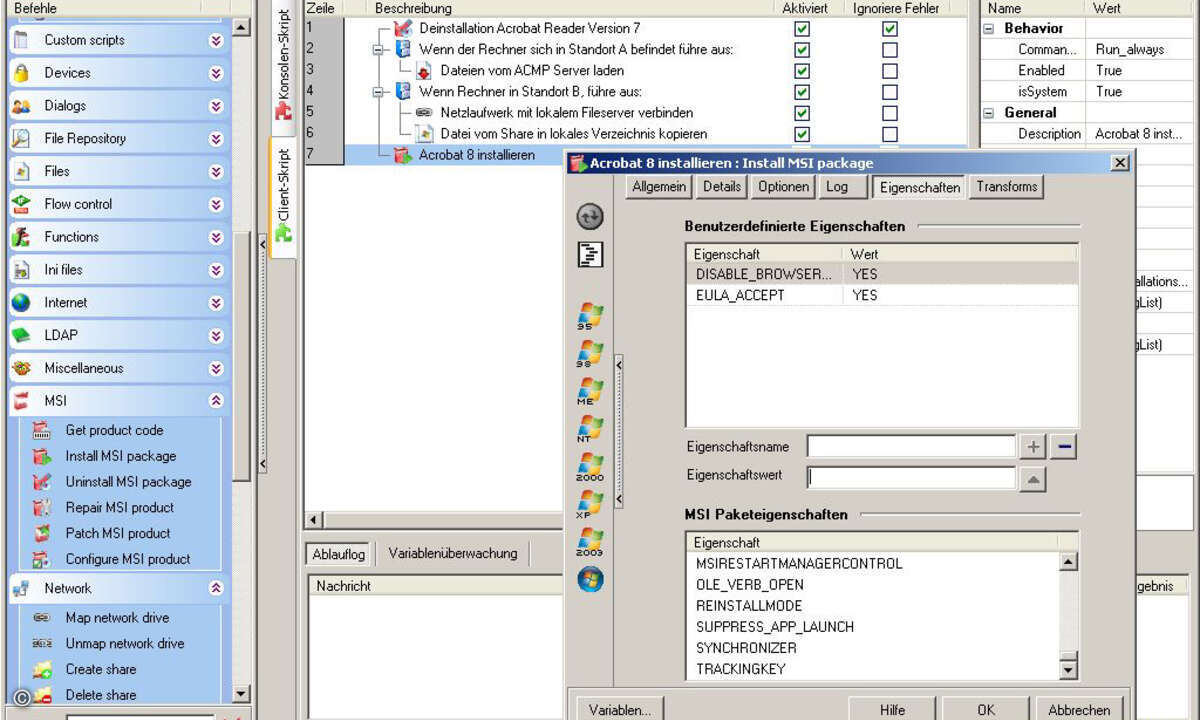This screenshot has width=1200, height=720.
Task: Select the Windows 98 icon in the dialog
Action: pyautogui.click(x=590, y=354)
